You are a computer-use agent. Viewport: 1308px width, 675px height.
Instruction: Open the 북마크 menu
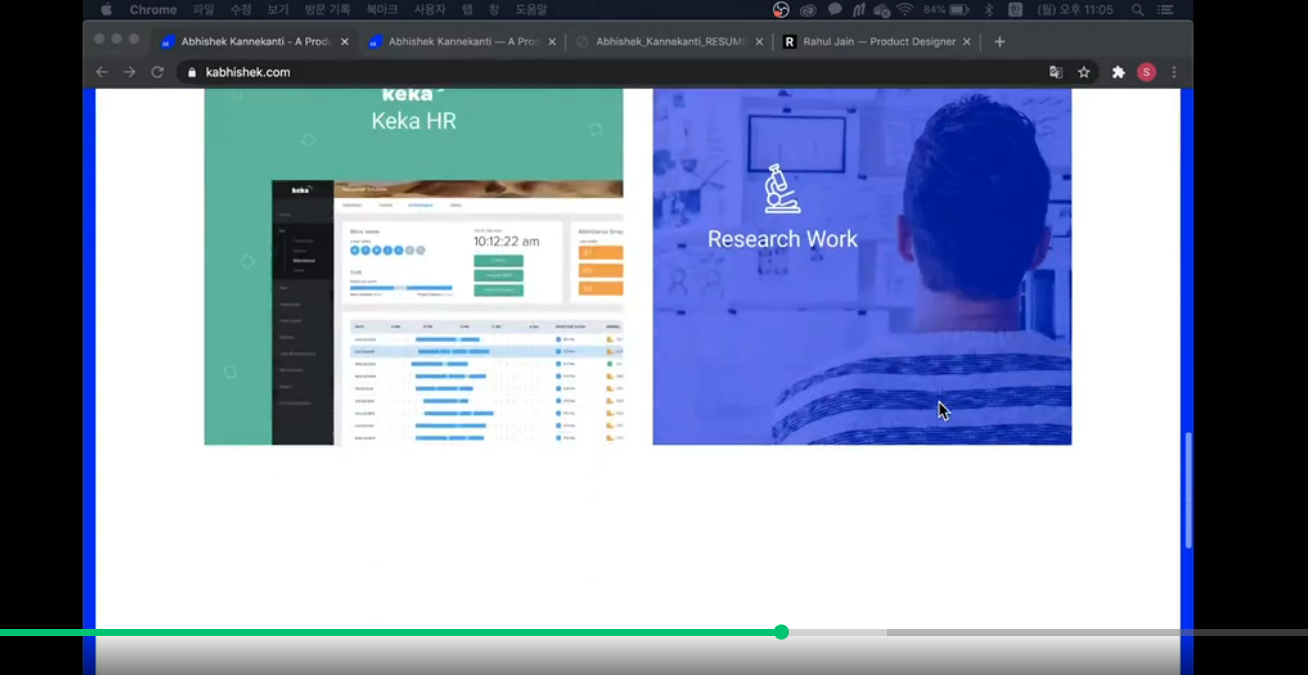pos(382,10)
